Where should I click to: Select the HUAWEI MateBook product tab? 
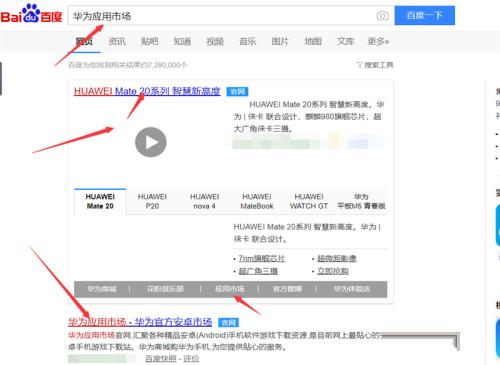(257, 201)
